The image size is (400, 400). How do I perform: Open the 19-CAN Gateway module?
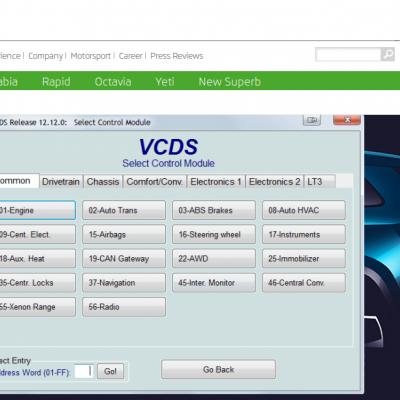(124, 258)
